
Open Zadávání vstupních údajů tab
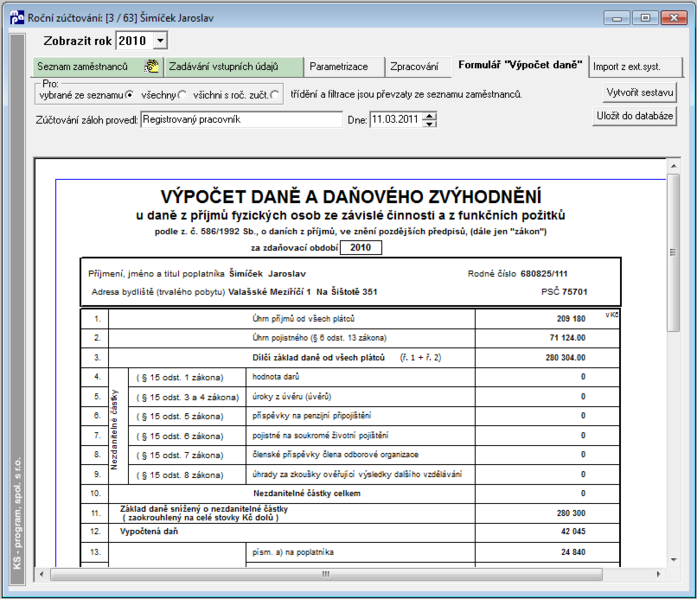(x=234, y=67)
